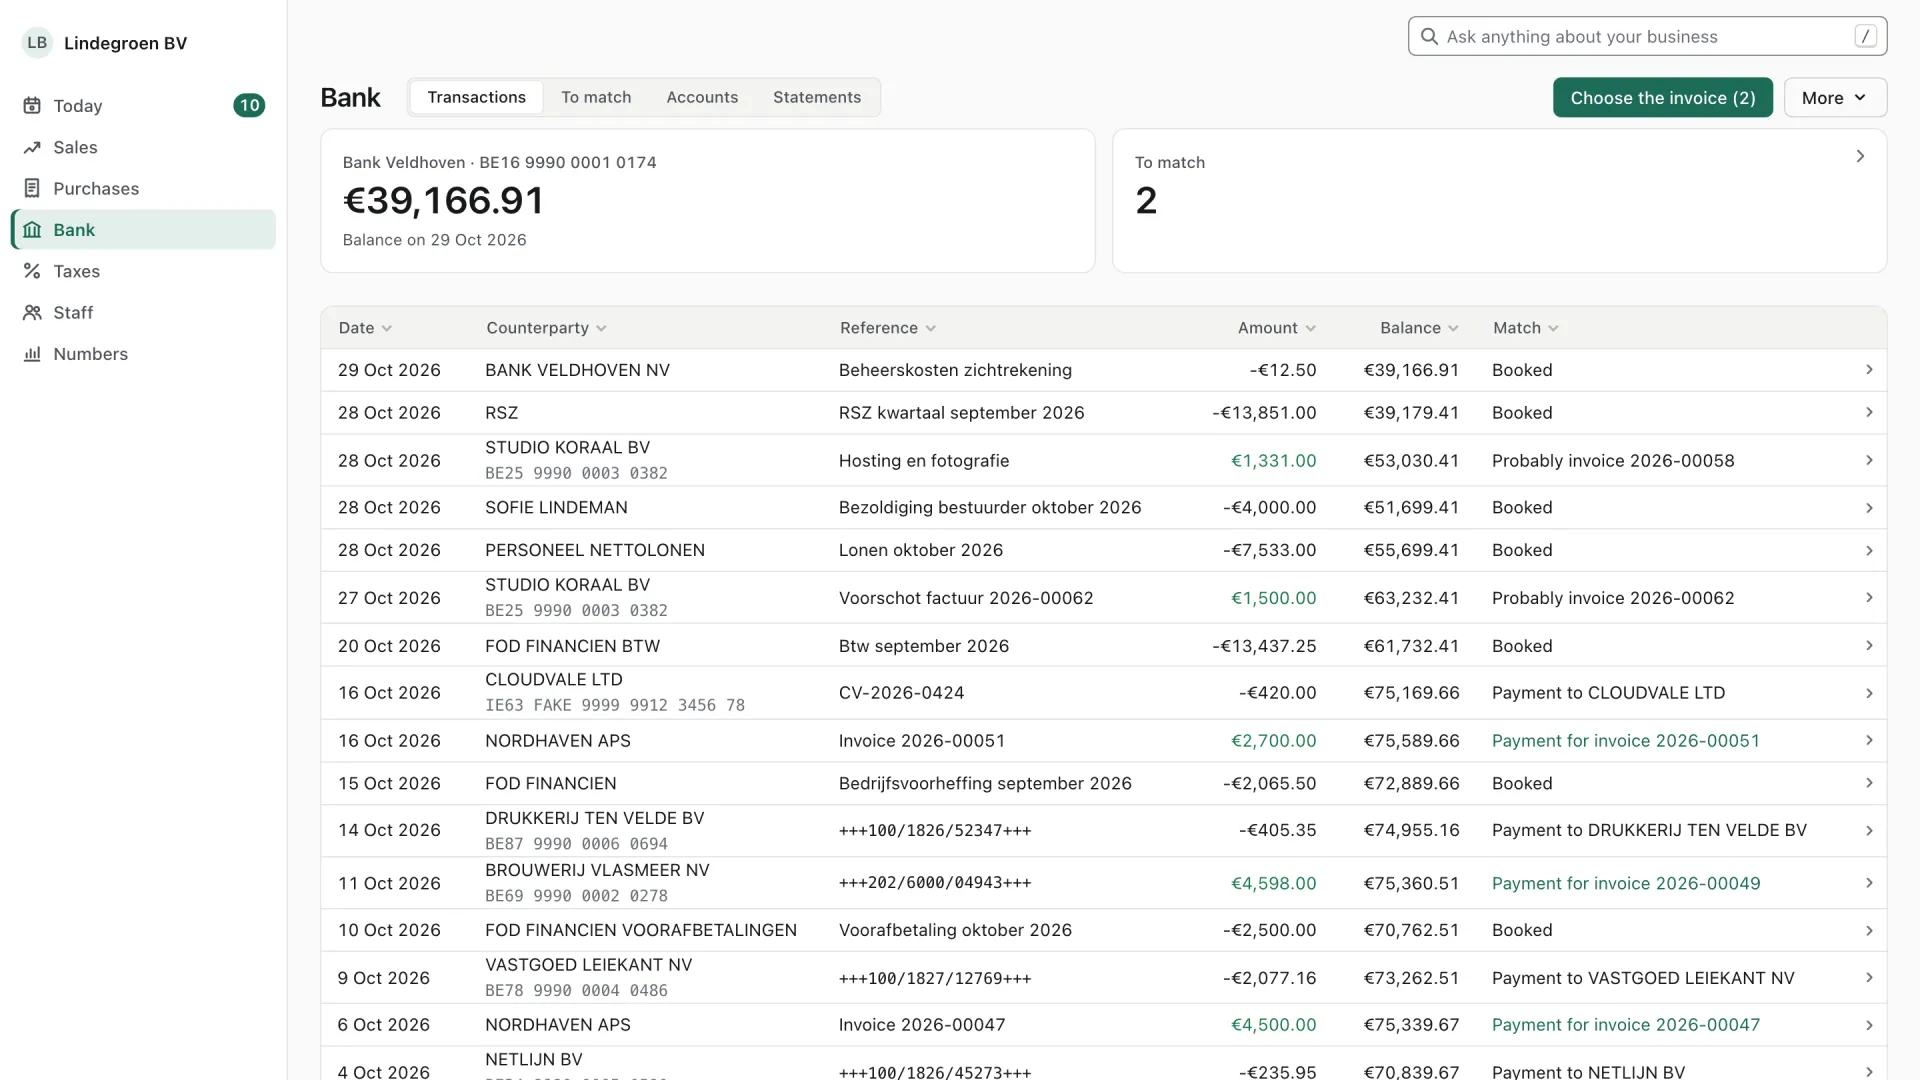The height and width of the screenshot is (1080, 1920).
Task: Click the Today badge showing 10
Action: click(249, 106)
